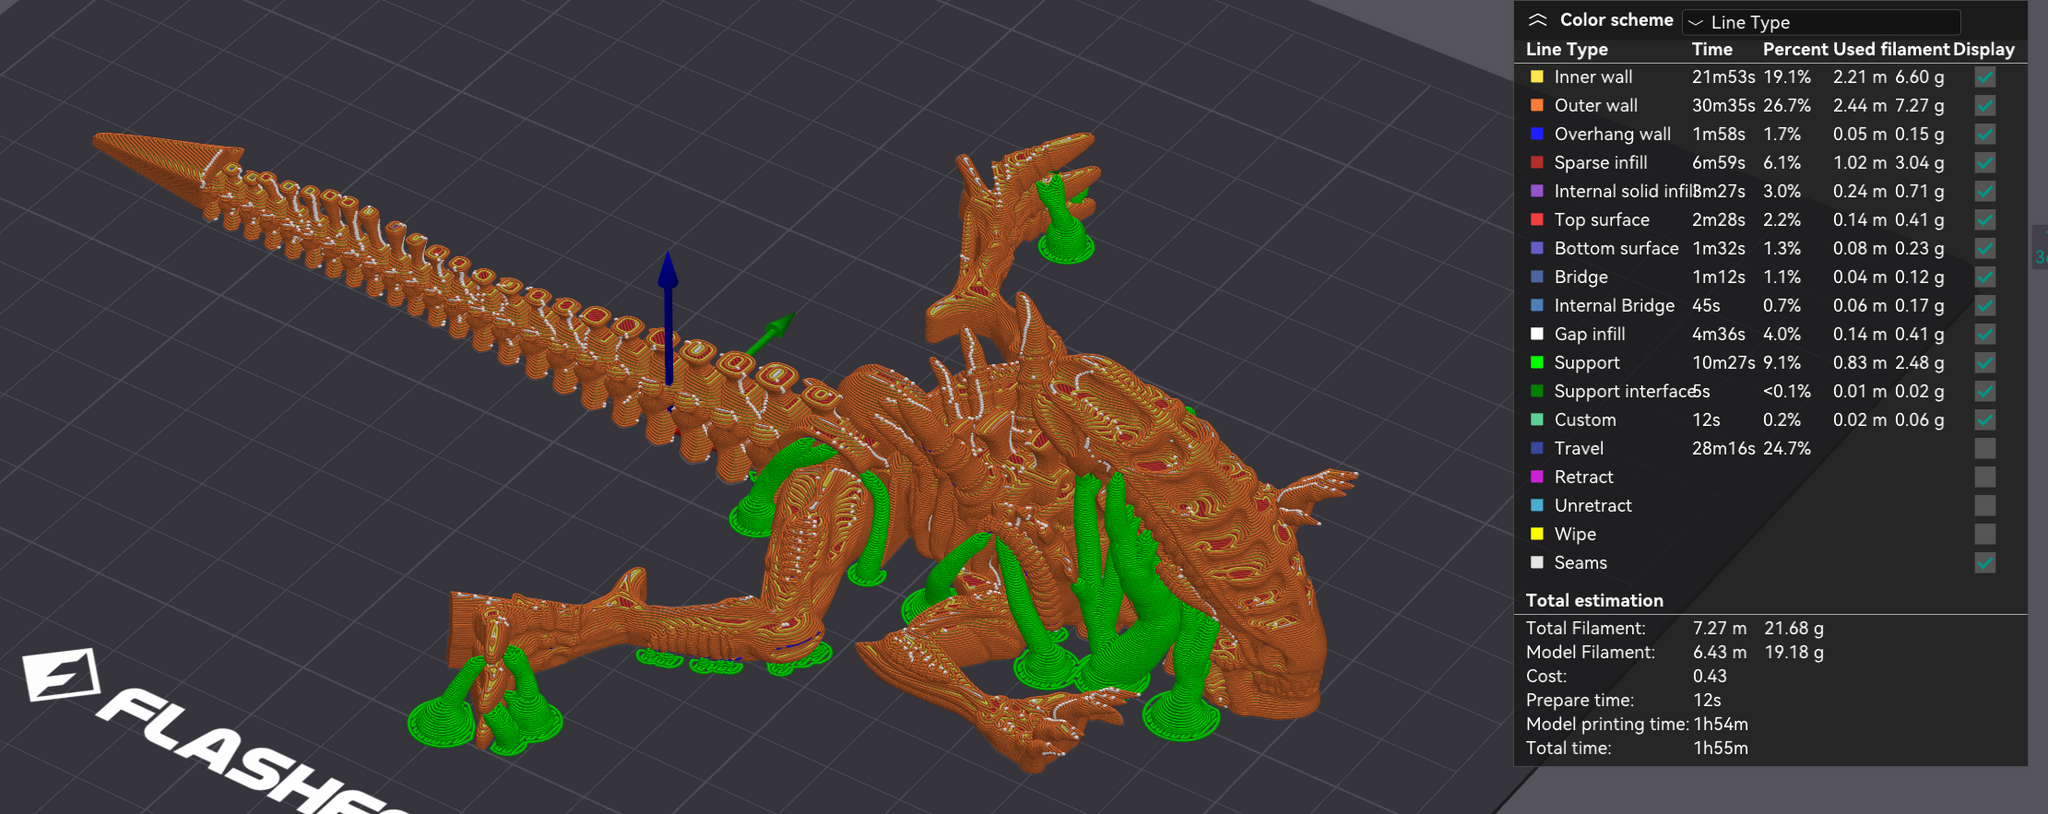Show Retract moves via its checkbox
The height and width of the screenshot is (814, 2048).
coord(1985,477)
